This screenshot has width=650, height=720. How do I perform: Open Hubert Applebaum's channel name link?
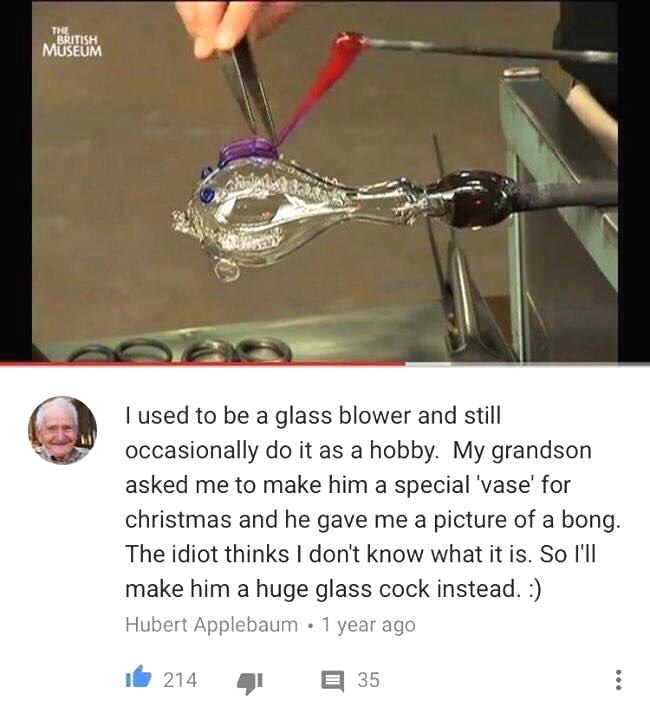pyautogui.click(x=211, y=624)
